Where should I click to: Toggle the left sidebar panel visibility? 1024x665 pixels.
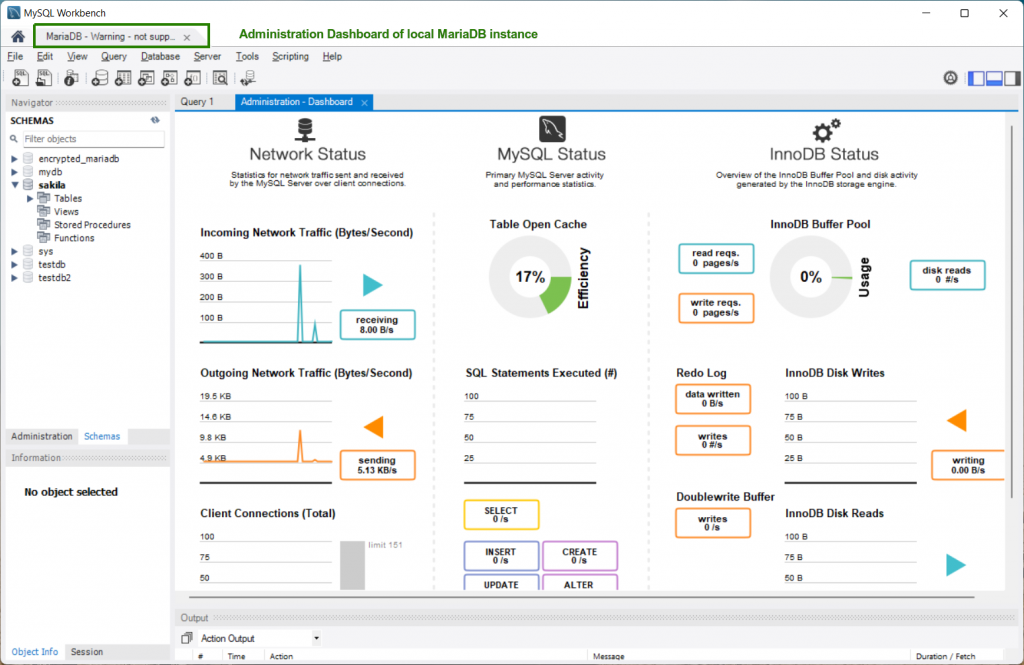point(976,78)
